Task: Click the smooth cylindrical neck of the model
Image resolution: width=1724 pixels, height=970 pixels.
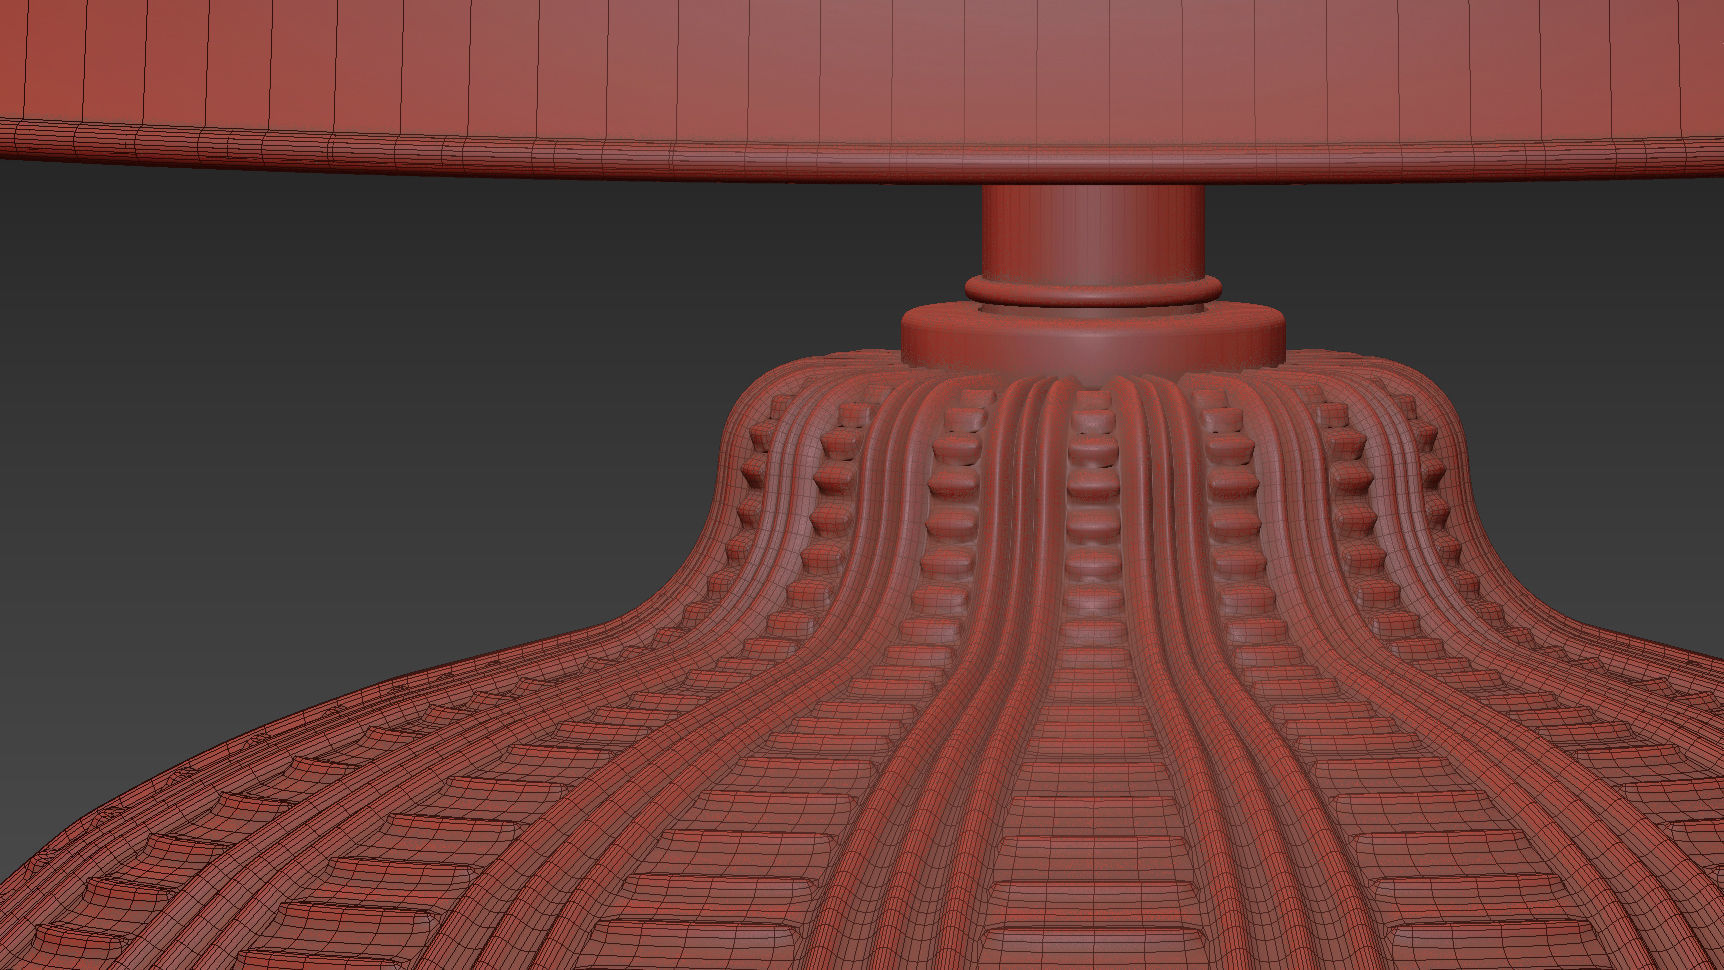Action: (x=1093, y=232)
